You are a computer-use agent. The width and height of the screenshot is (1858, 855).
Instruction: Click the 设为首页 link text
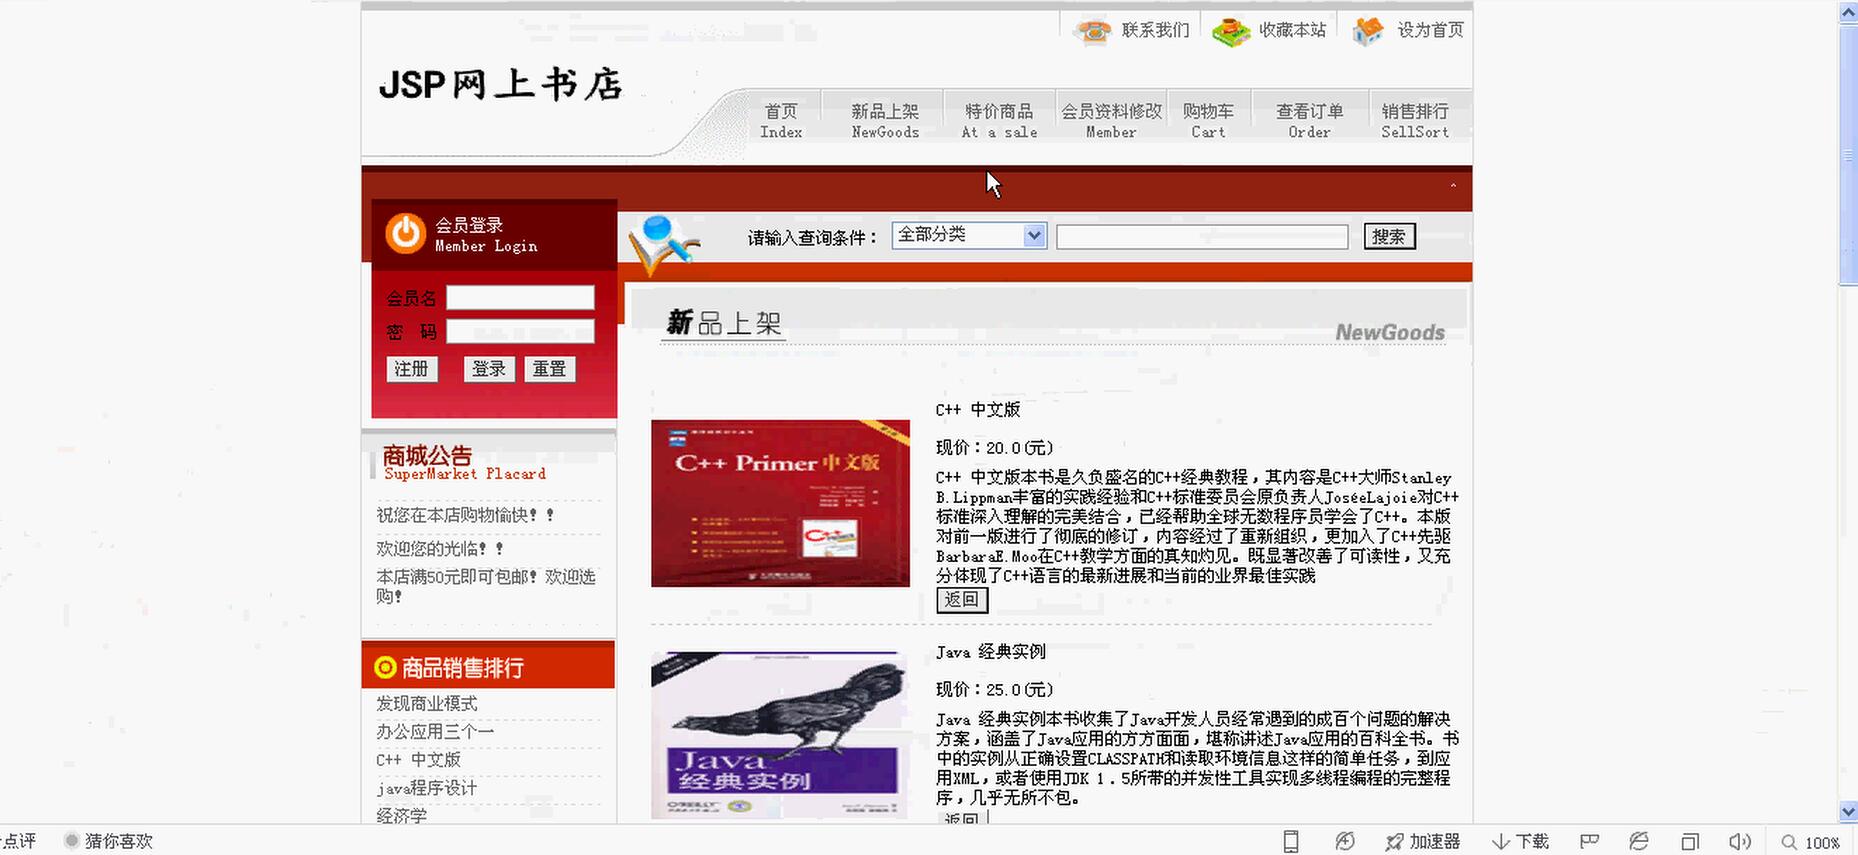[x=1430, y=30]
